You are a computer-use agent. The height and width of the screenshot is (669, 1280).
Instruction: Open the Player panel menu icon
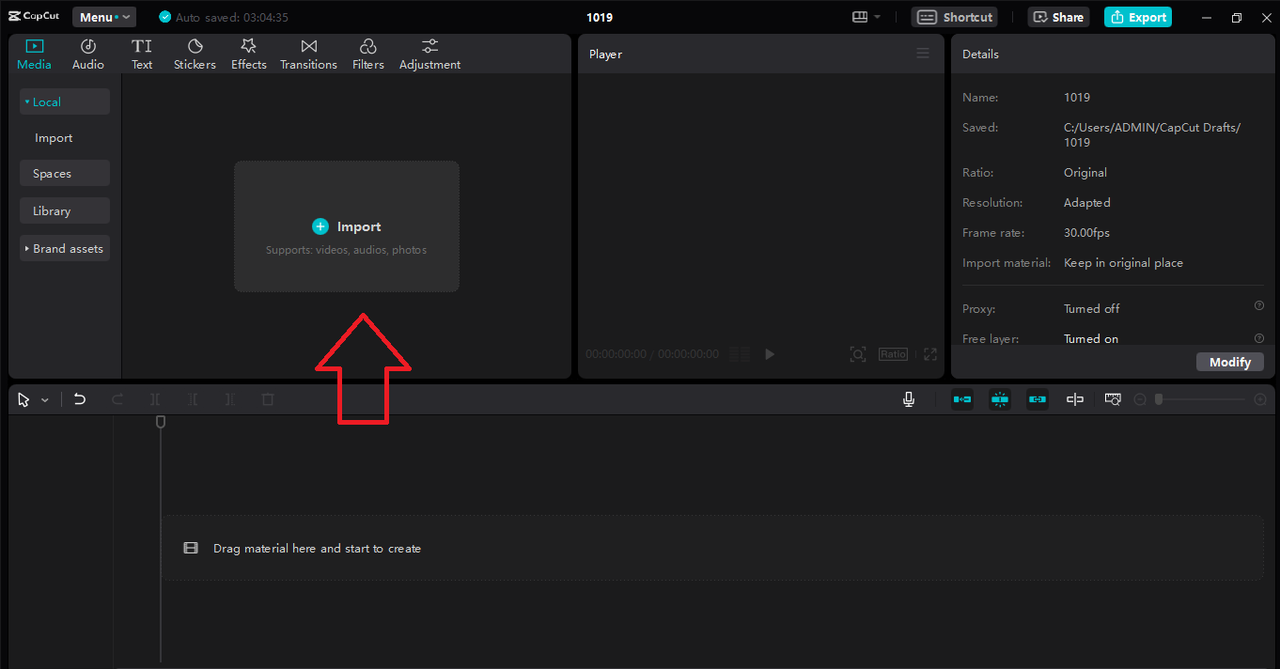(923, 53)
